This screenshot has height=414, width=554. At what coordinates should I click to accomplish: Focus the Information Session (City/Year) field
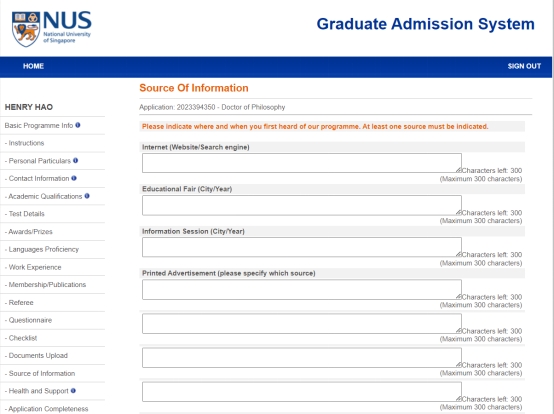click(x=302, y=247)
